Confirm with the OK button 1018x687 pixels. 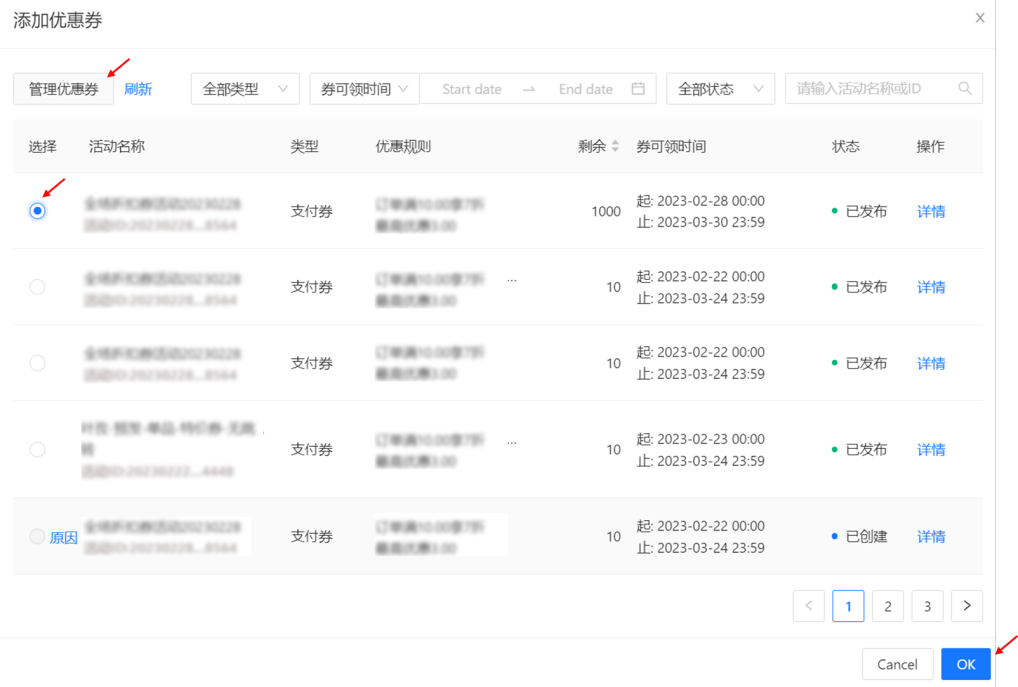click(966, 664)
